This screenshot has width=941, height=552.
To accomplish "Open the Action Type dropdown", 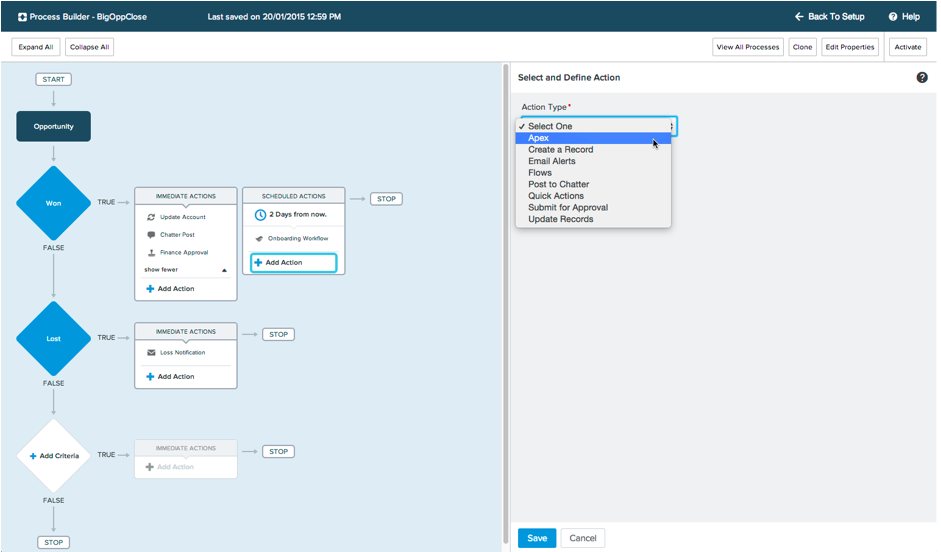I will click(596, 126).
